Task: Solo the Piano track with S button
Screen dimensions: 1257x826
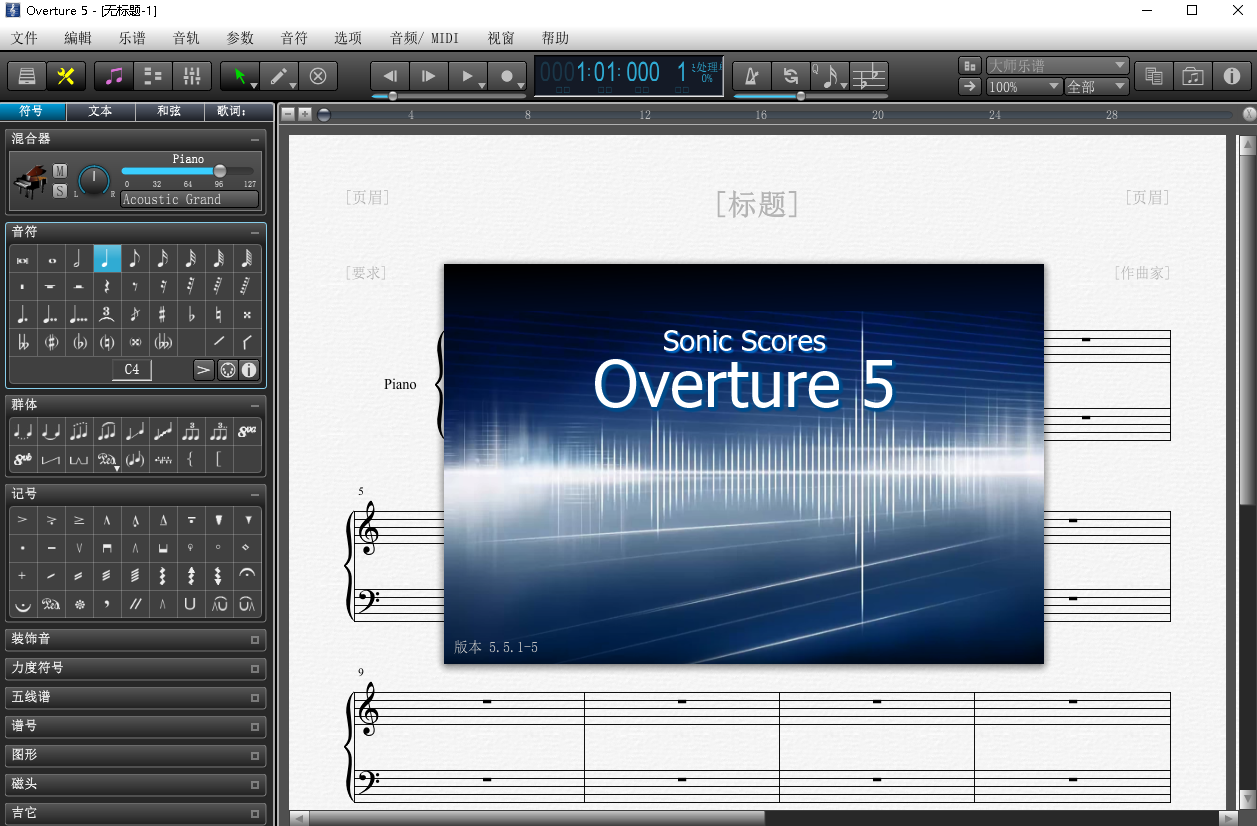Action: coord(60,191)
